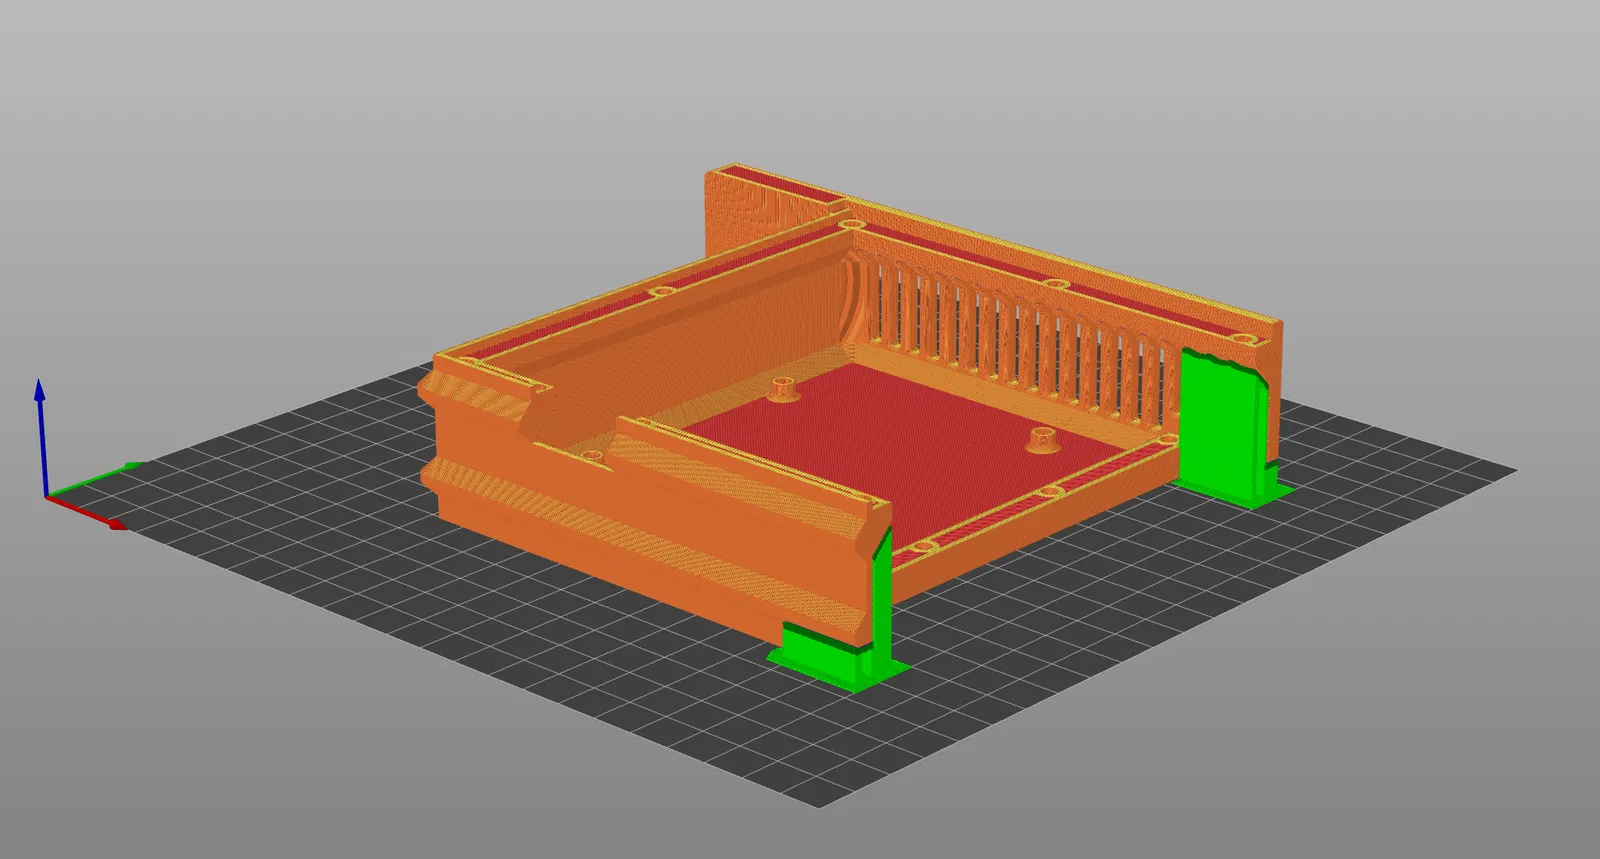Pick the standoff post nearest the tall green support
Screen dimensions: 1600x859
click(1043, 439)
